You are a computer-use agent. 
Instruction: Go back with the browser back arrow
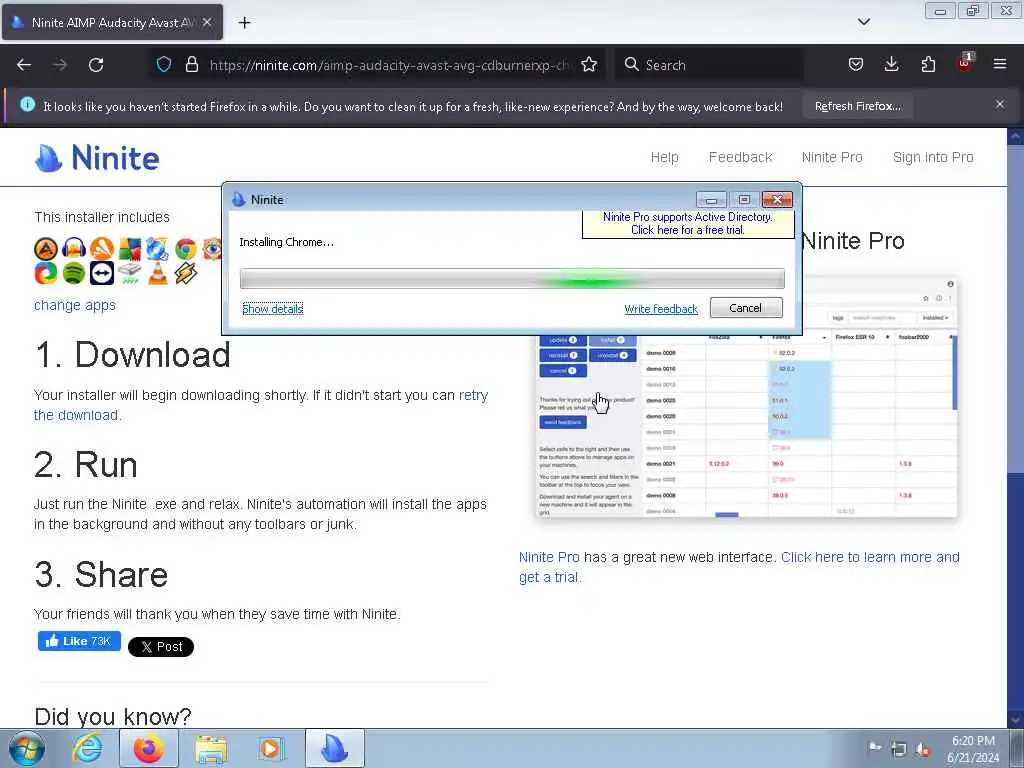(x=24, y=65)
